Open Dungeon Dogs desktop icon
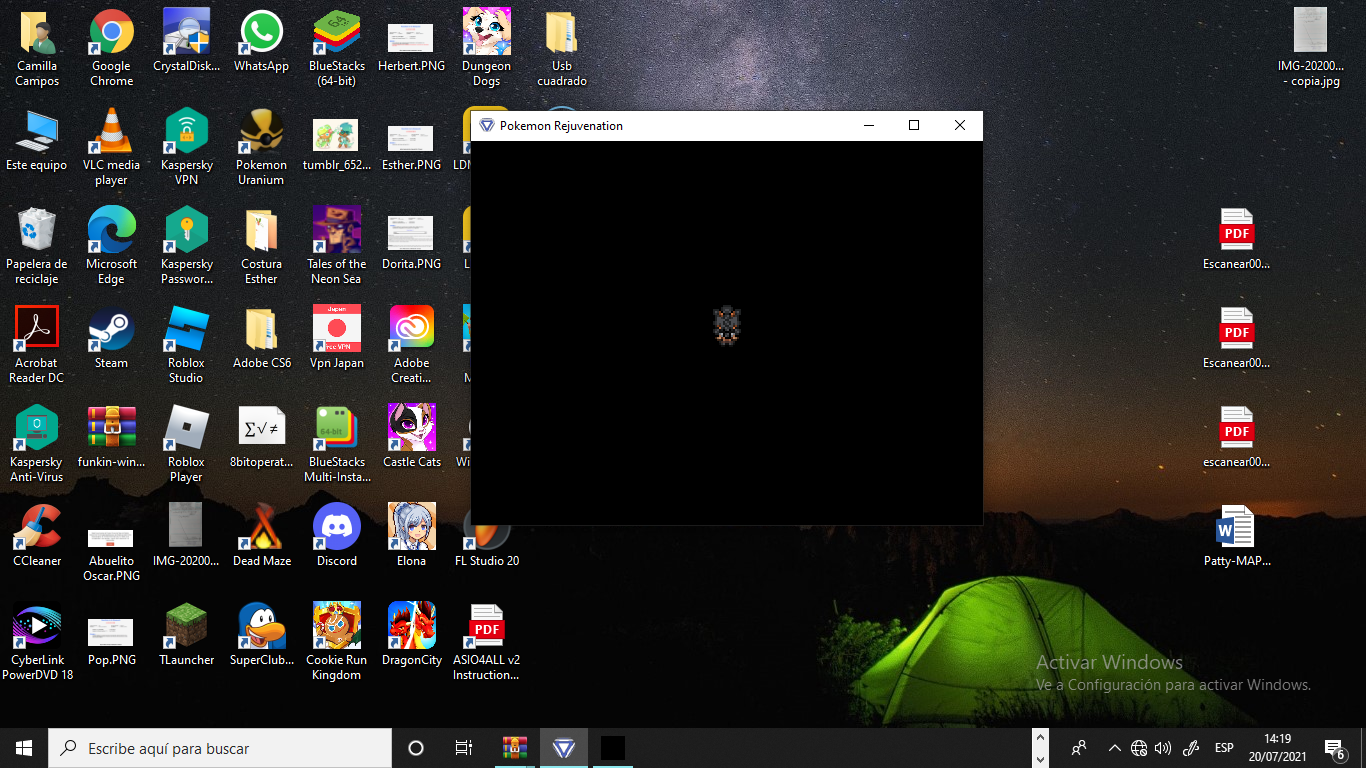This screenshot has width=1366, height=768. 487,33
